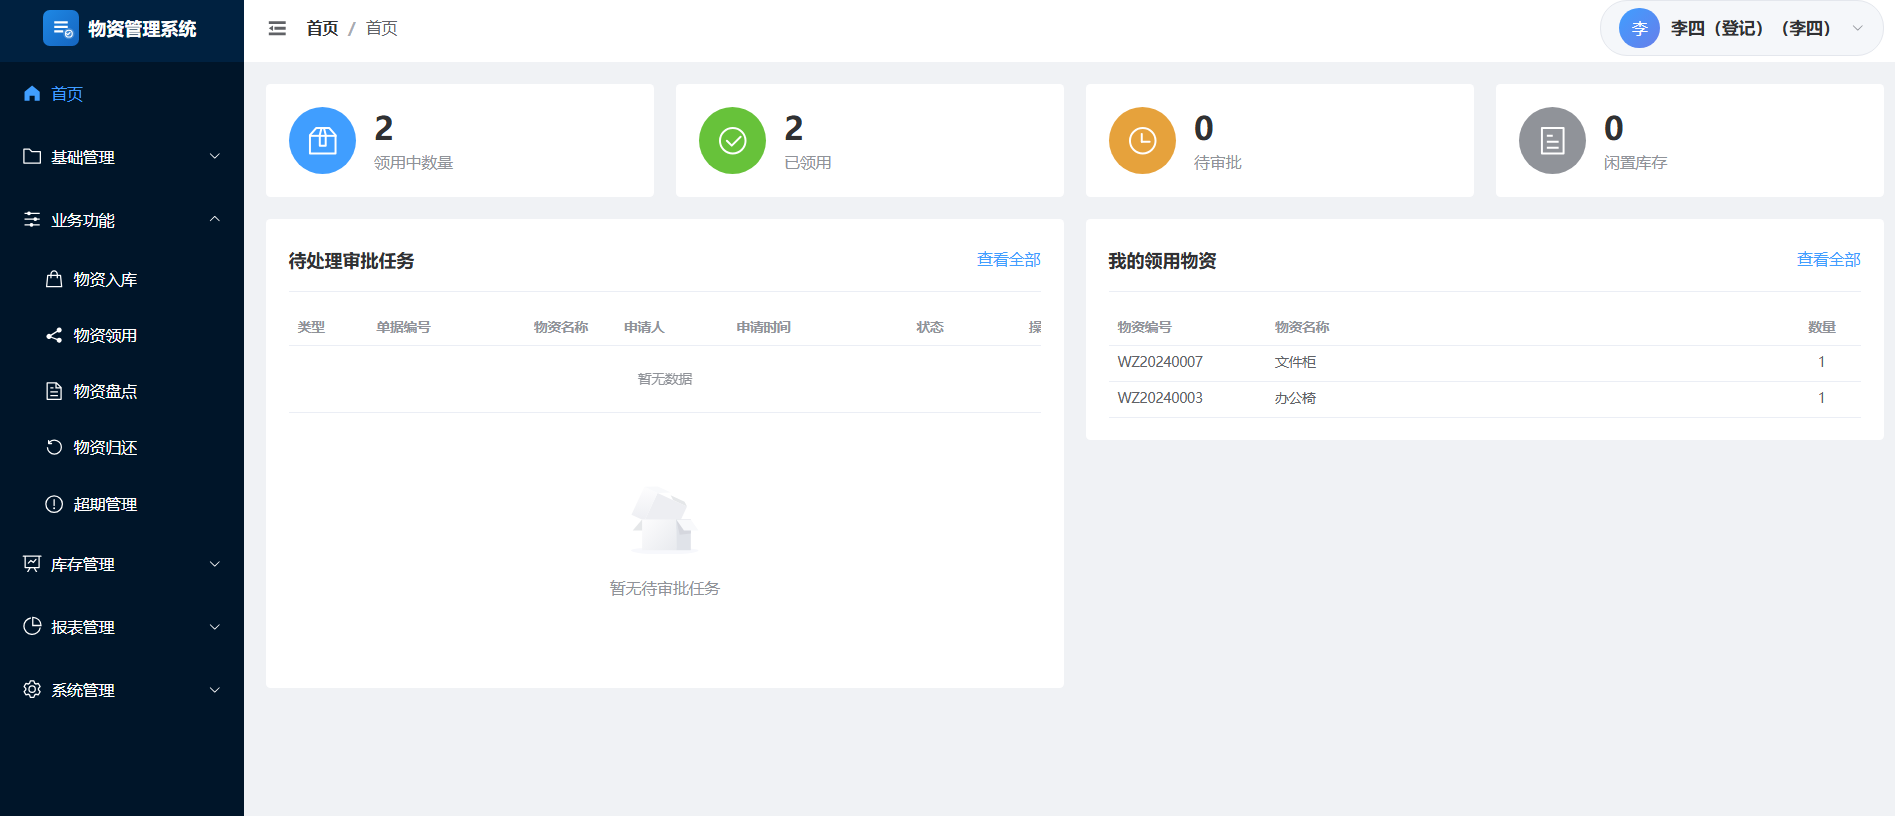The height and width of the screenshot is (816, 1895).
Task: Click the sliders icon for 业务功能
Action: (32, 219)
